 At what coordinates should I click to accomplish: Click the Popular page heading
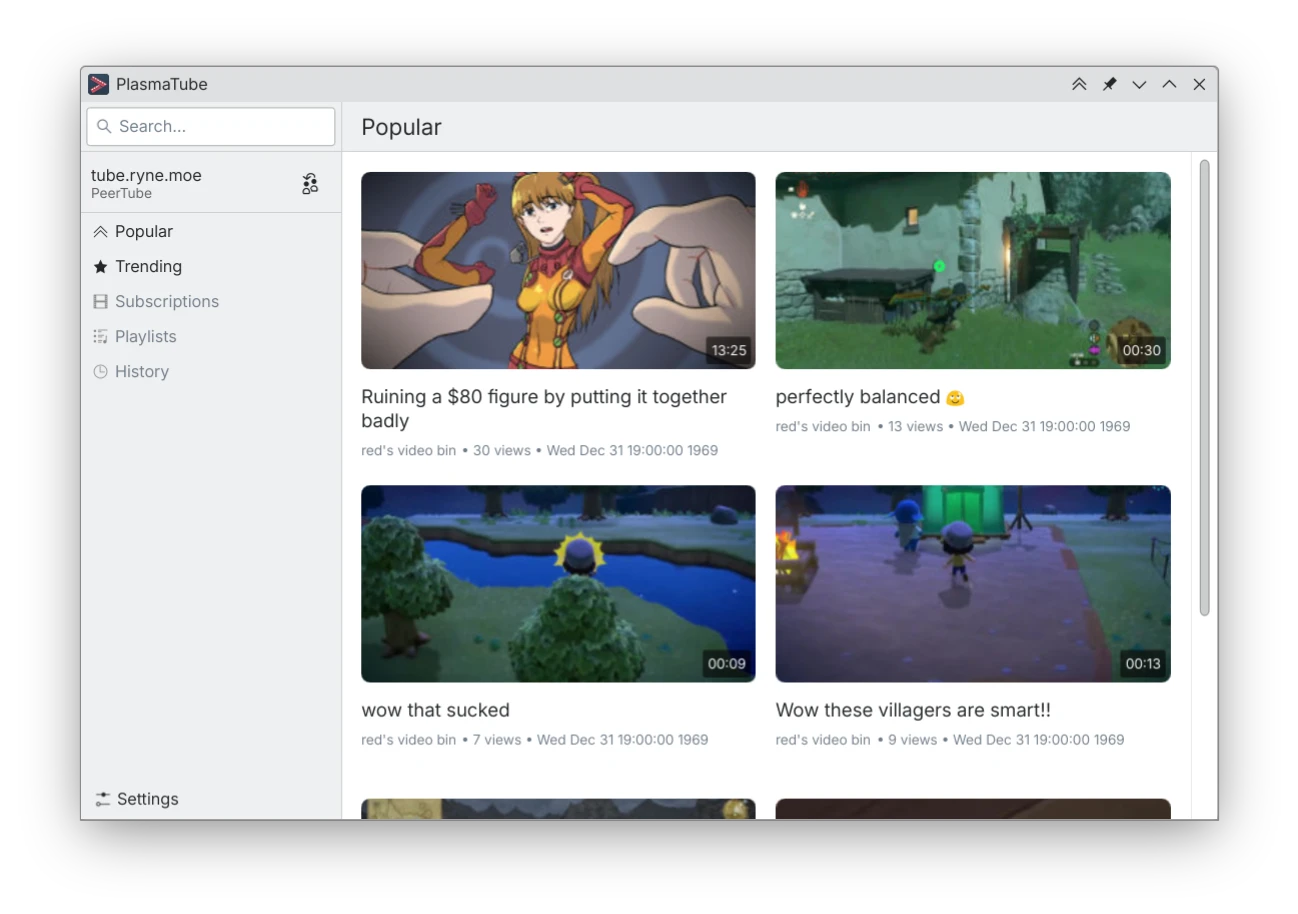[x=401, y=127]
